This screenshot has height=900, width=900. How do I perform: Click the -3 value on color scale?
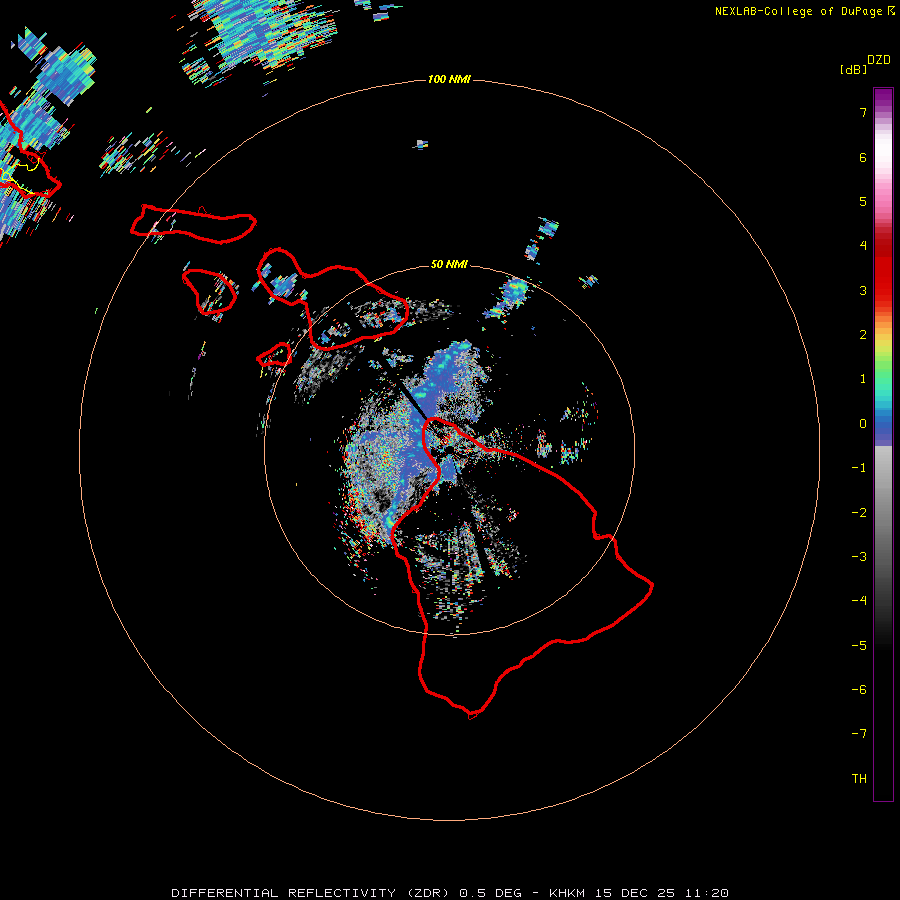(x=859, y=557)
